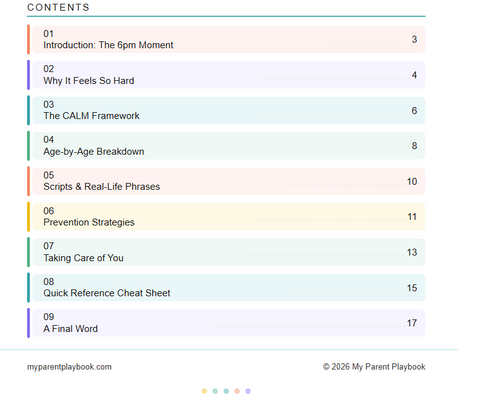The image size is (500, 404).
Task: Open "A Final Word" chapter entry
Action: tap(229, 323)
